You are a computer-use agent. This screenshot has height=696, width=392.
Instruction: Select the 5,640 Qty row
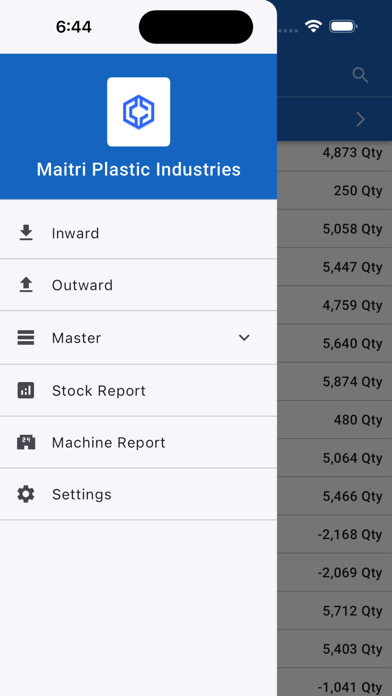point(335,343)
